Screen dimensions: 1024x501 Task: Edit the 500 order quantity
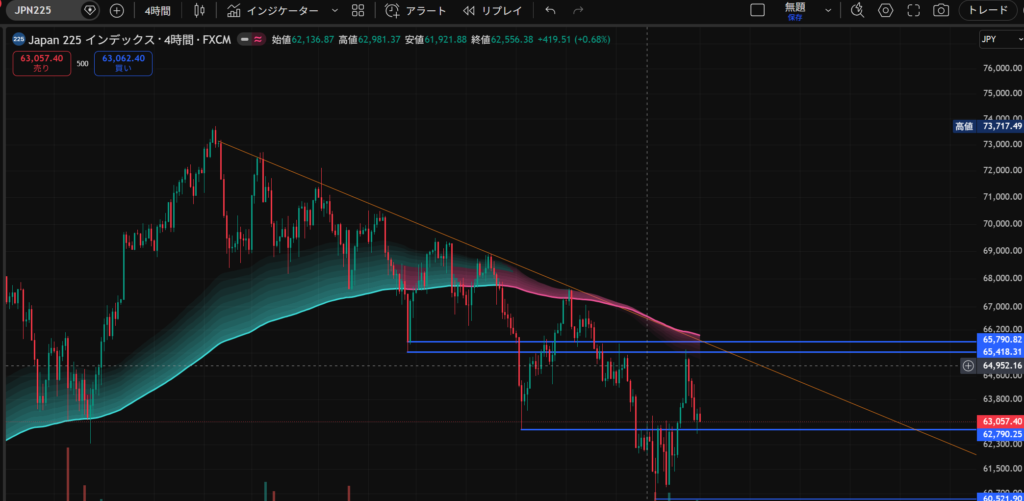[x=82, y=64]
